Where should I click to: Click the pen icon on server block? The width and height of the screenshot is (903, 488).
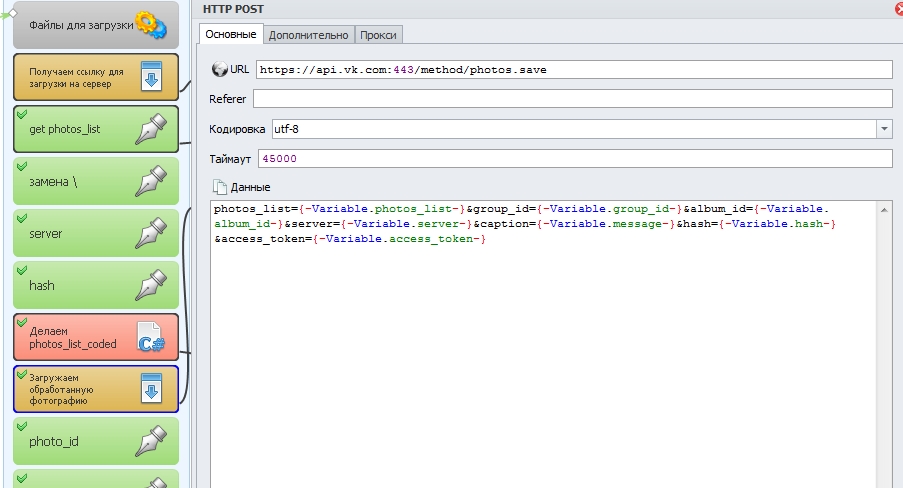(150, 233)
